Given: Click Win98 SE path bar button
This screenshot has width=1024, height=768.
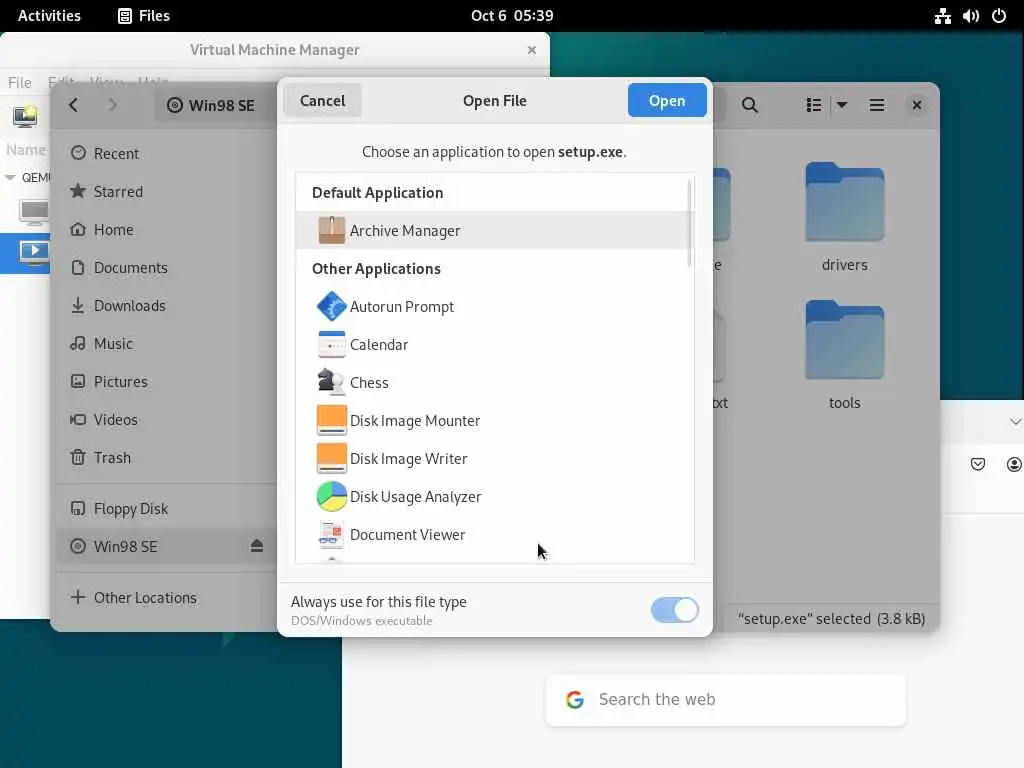Looking at the screenshot, I should click(211, 105).
